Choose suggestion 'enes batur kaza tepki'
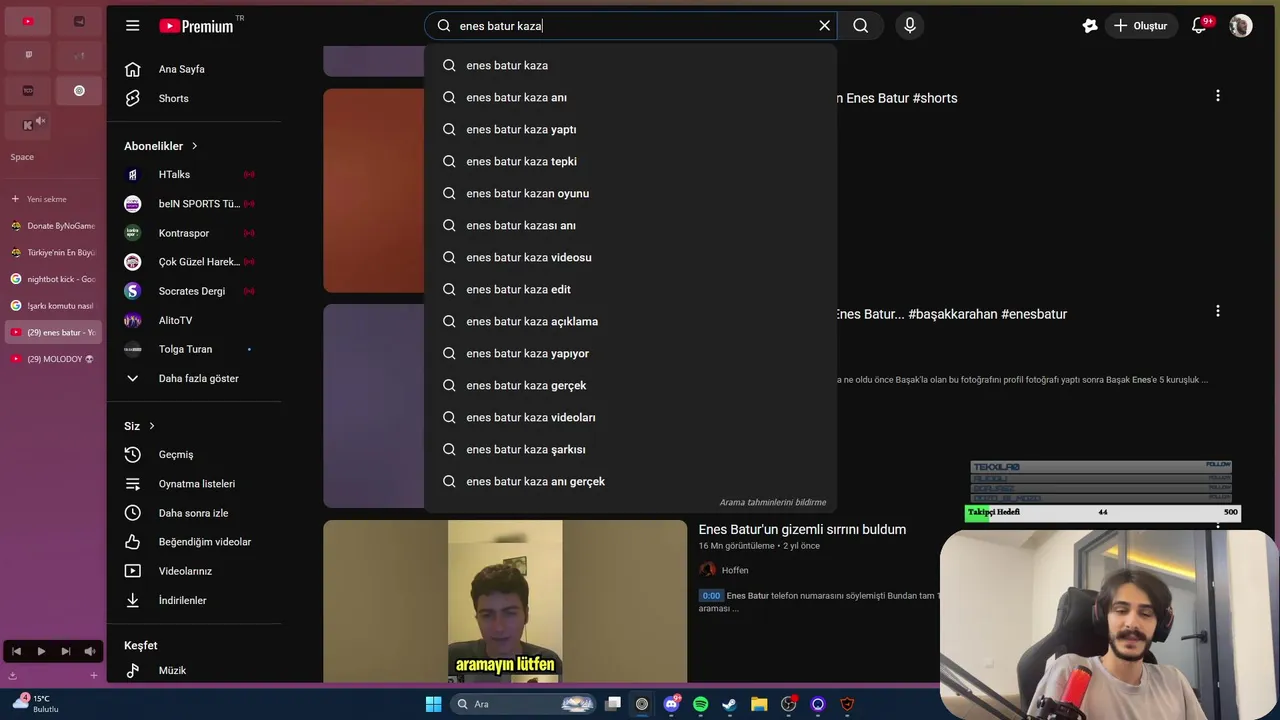Image resolution: width=1280 pixels, height=720 pixels. tap(630, 161)
